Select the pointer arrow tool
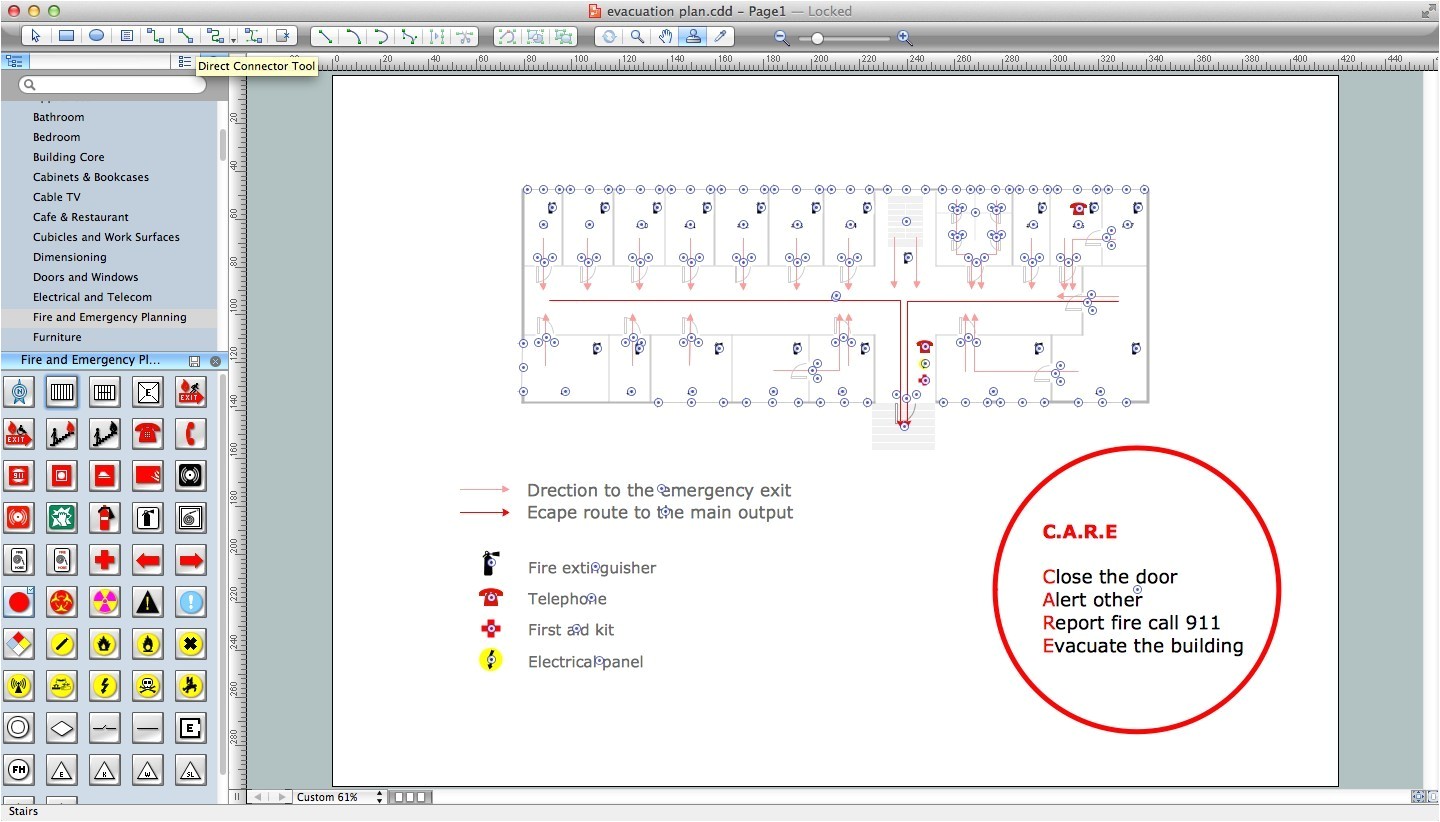The height and width of the screenshot is (822, 1440). (35, 36)
